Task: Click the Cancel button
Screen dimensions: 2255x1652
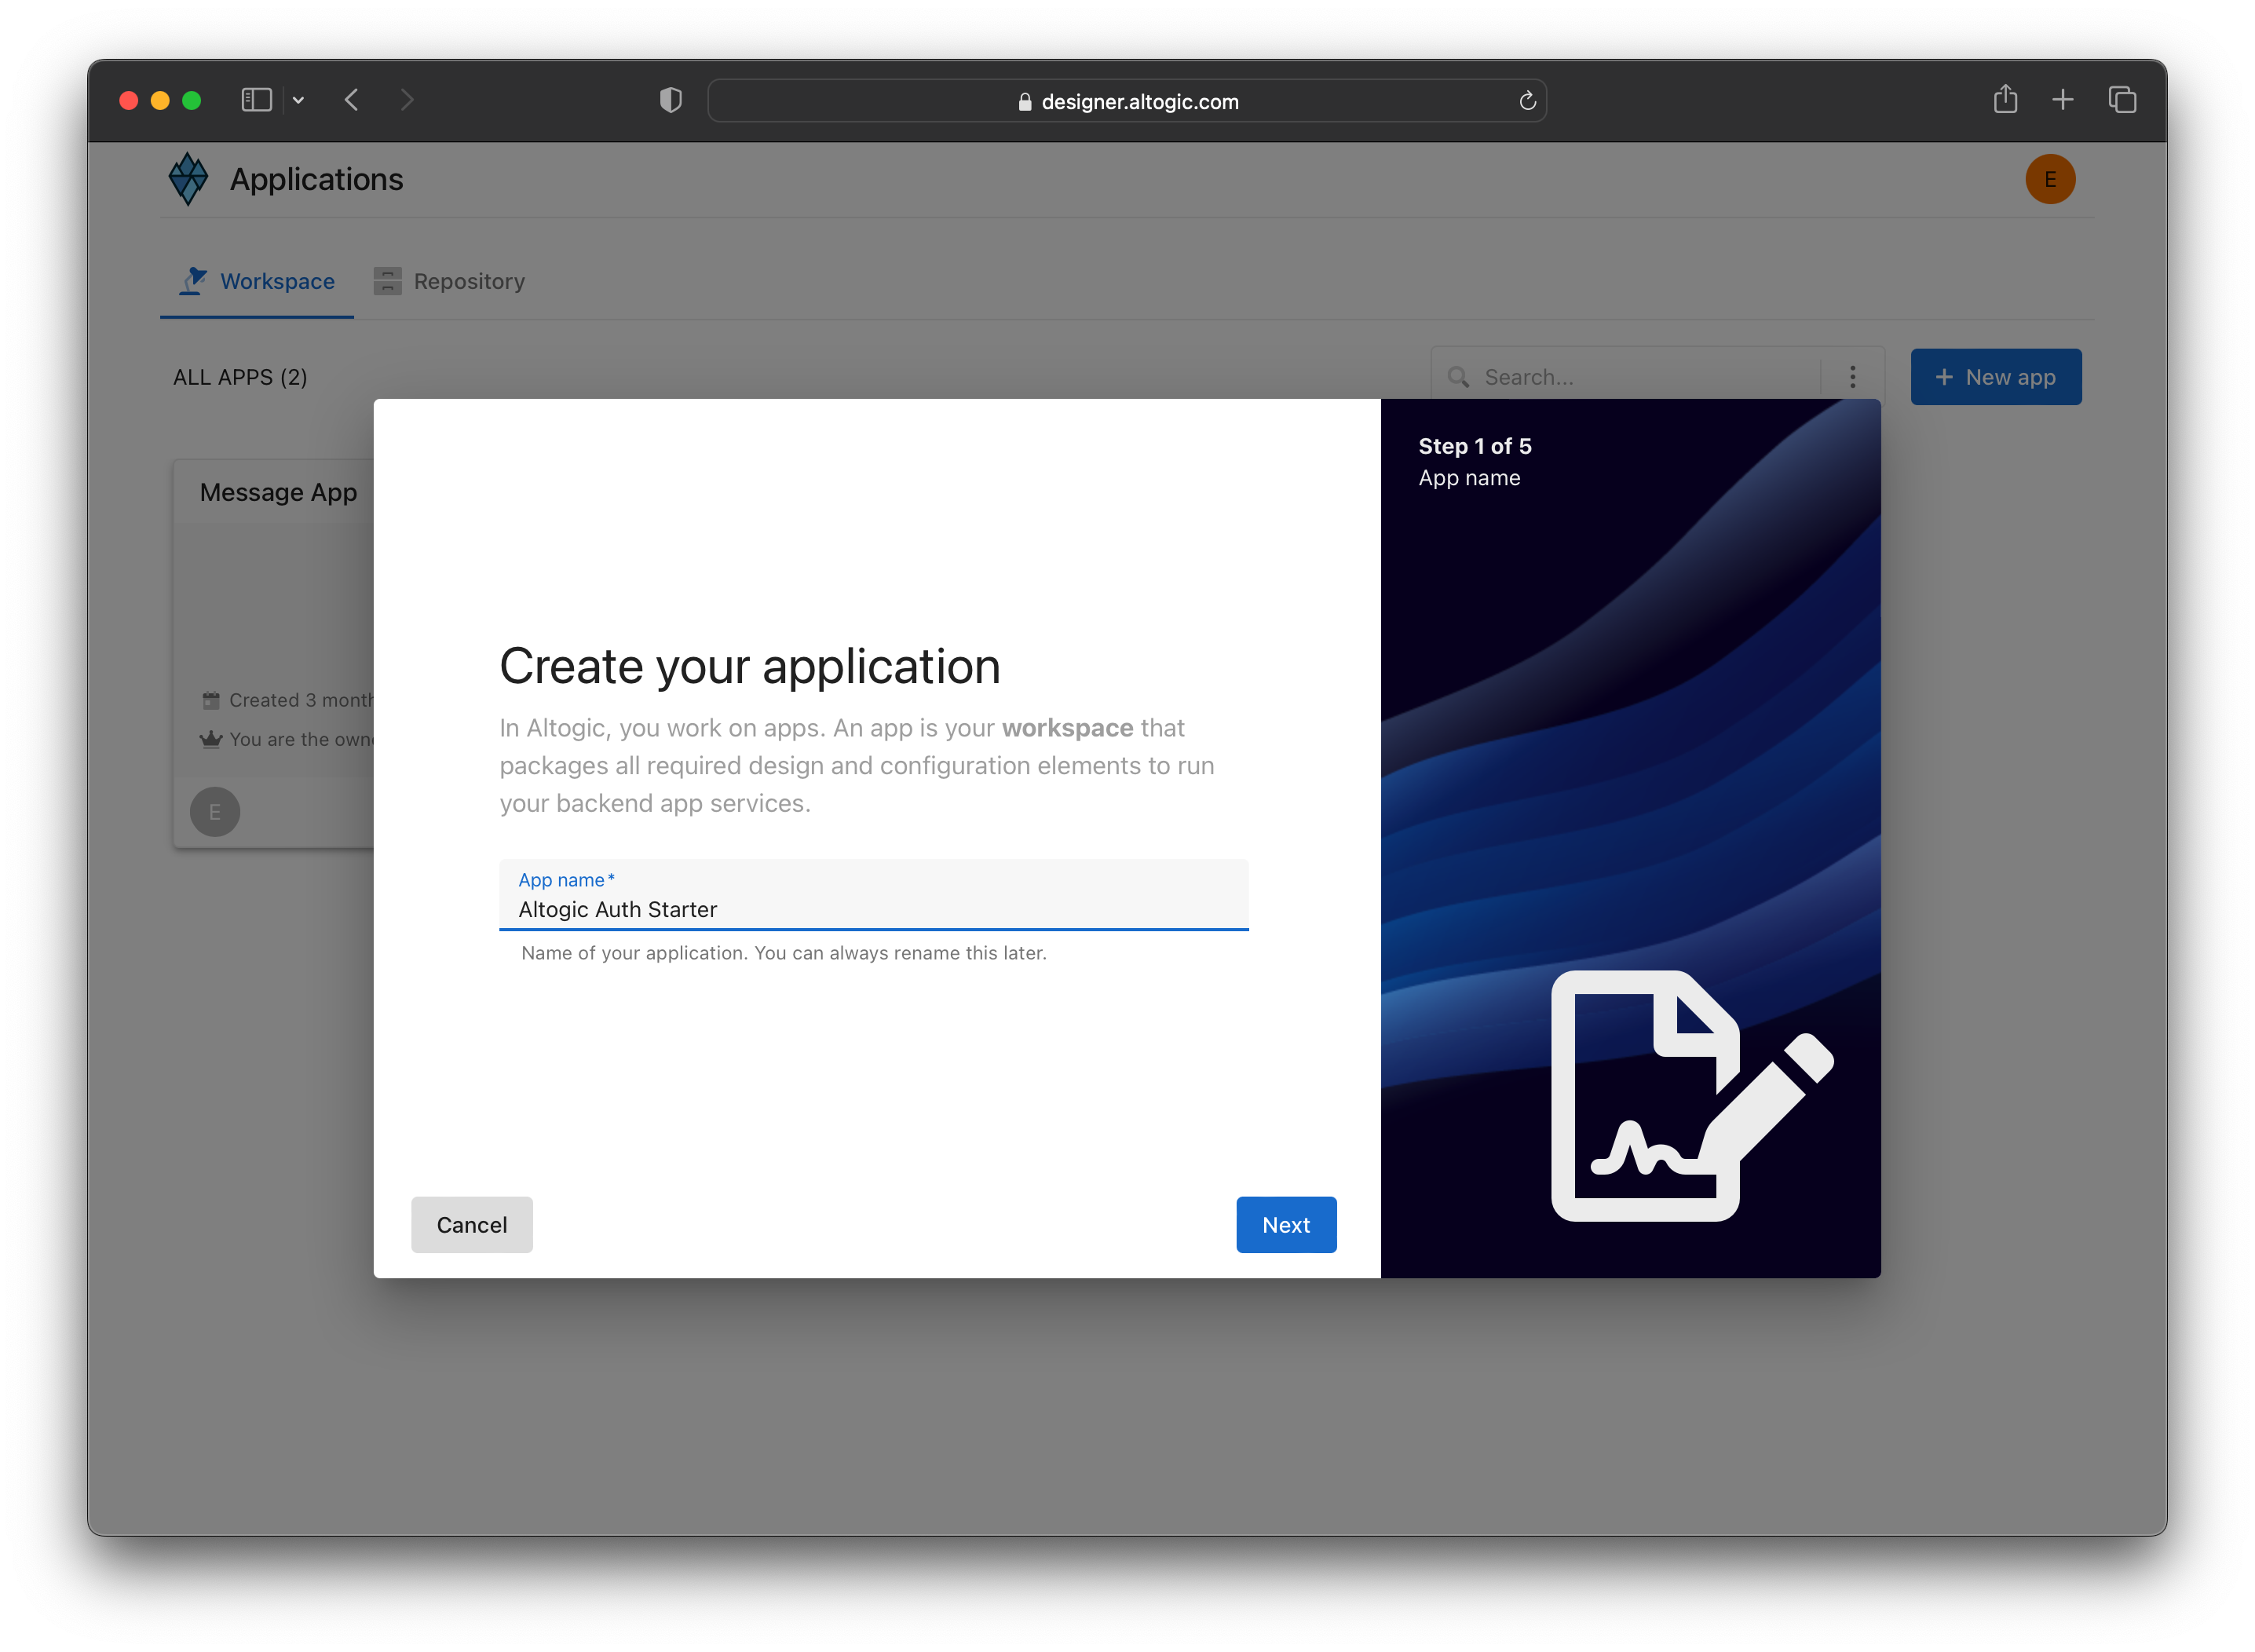Action: 471,1223
